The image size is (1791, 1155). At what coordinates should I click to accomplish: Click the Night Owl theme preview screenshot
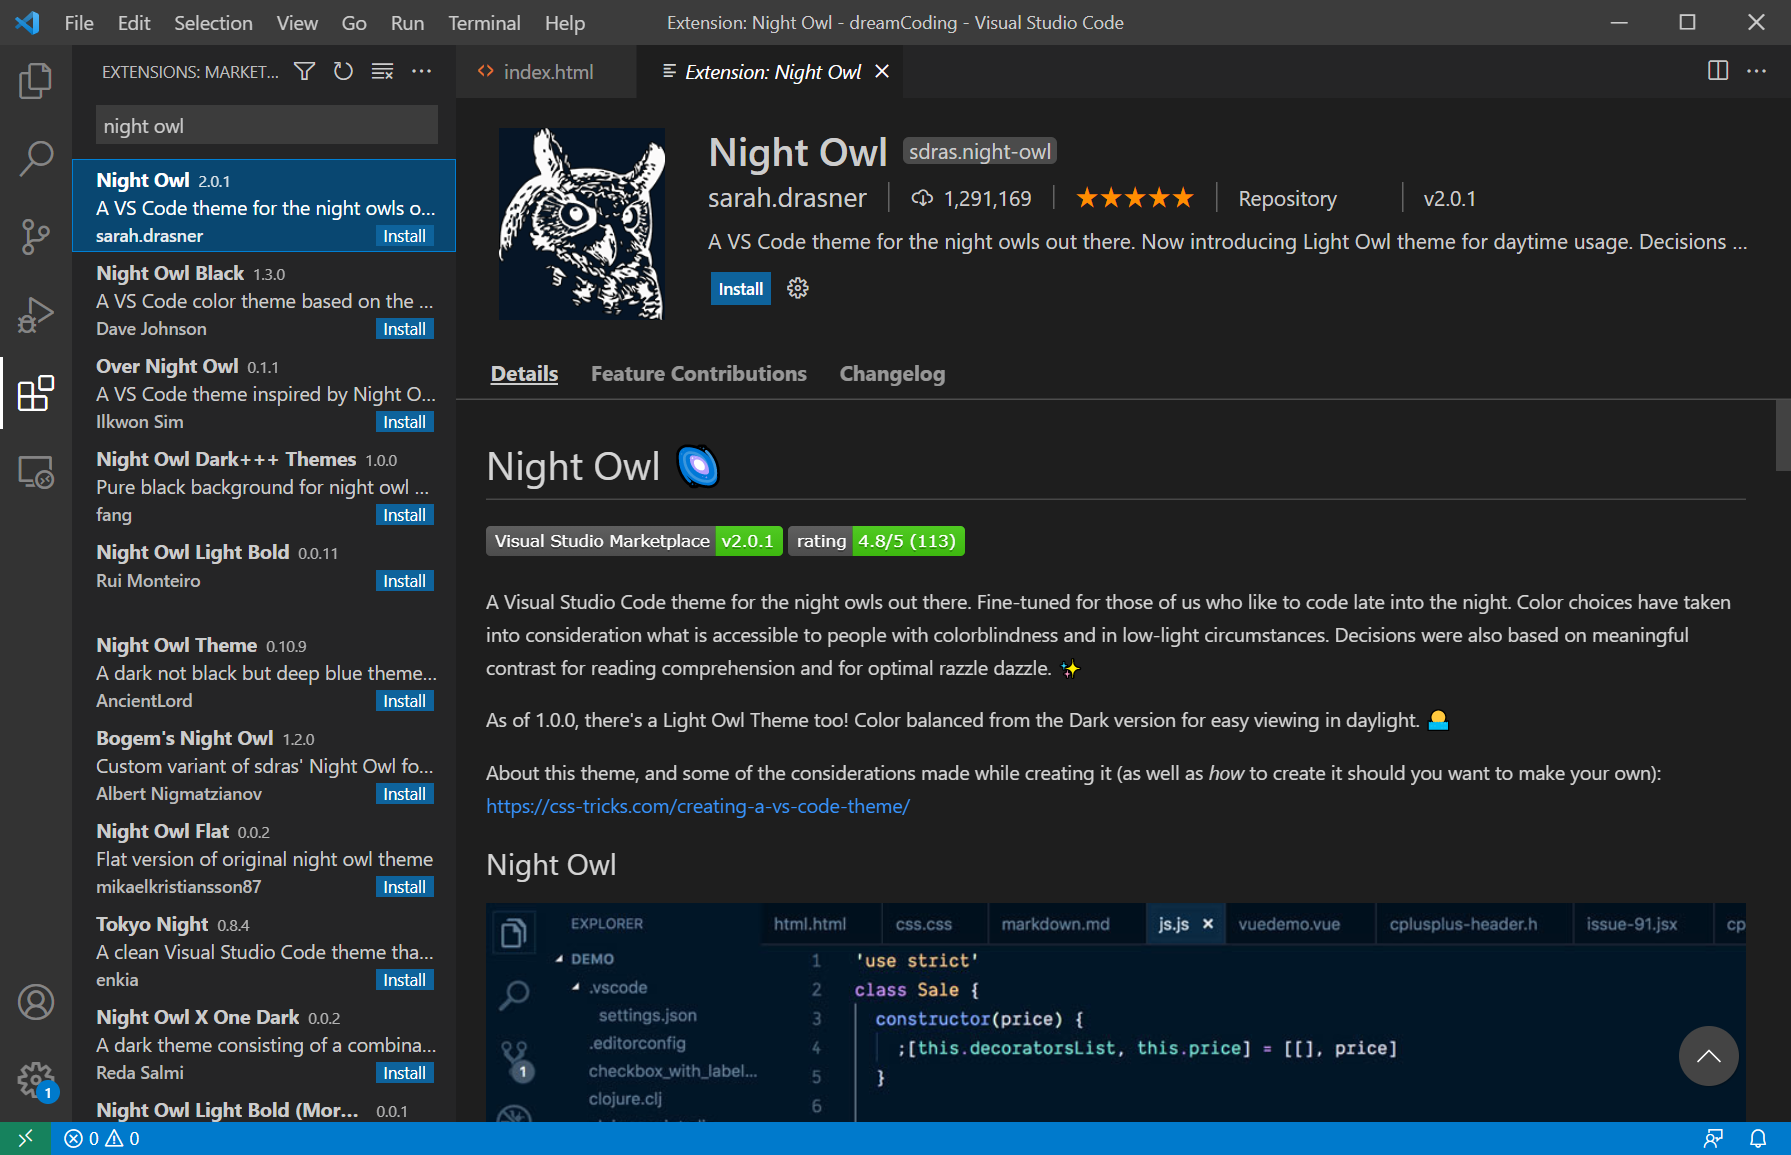pyautogui.click(x=1116, y=1012)
